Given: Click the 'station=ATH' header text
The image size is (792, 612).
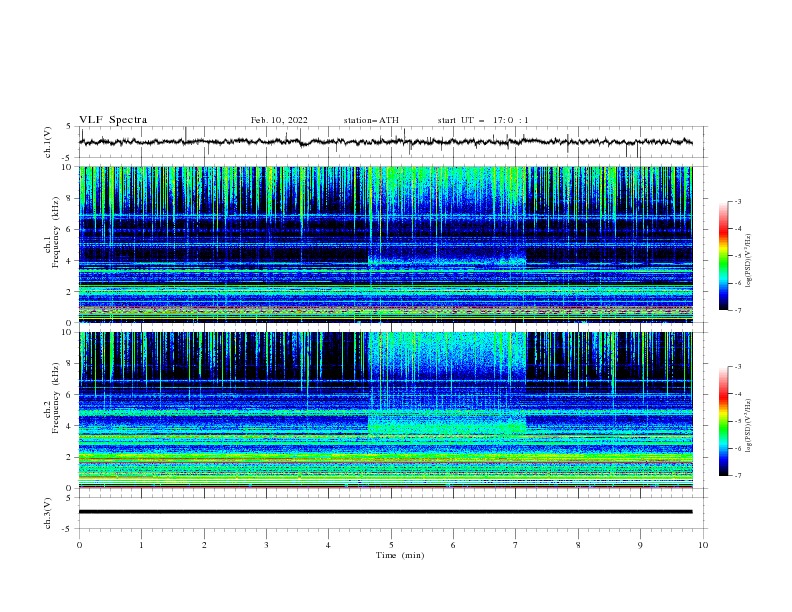Looking at the screenshot, I should tap(371, 120).
